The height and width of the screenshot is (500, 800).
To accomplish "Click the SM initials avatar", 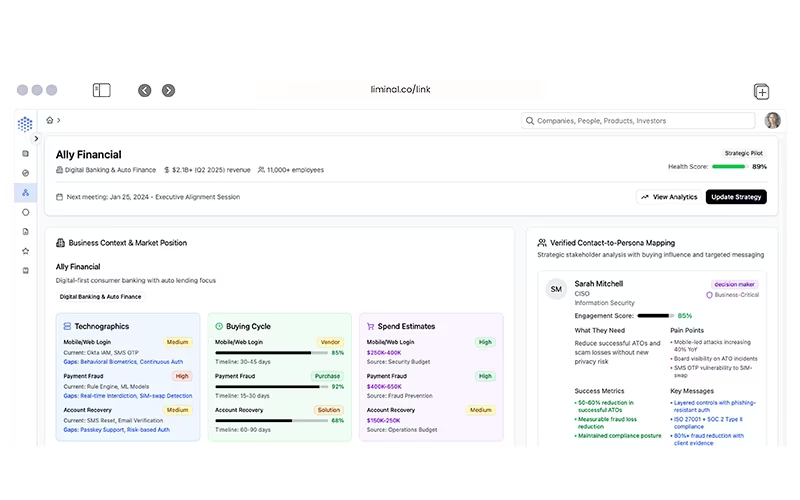I will (x=556, y=289).
